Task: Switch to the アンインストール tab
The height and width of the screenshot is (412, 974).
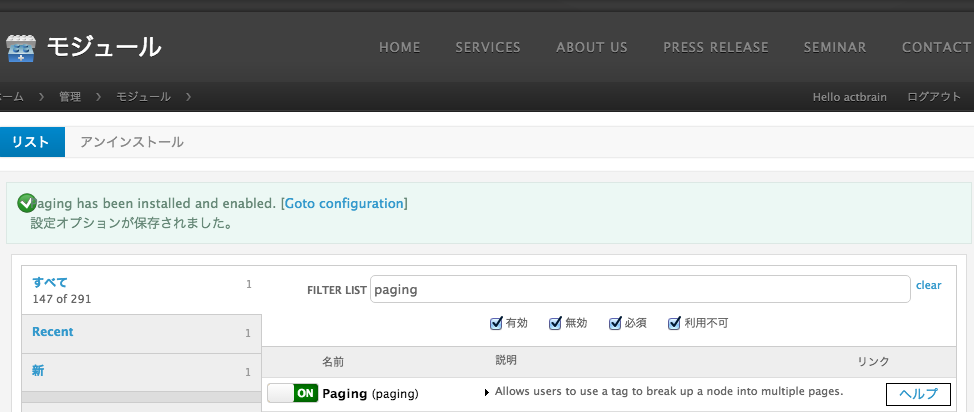Action: pyautogui.click(x=132, y=142)
